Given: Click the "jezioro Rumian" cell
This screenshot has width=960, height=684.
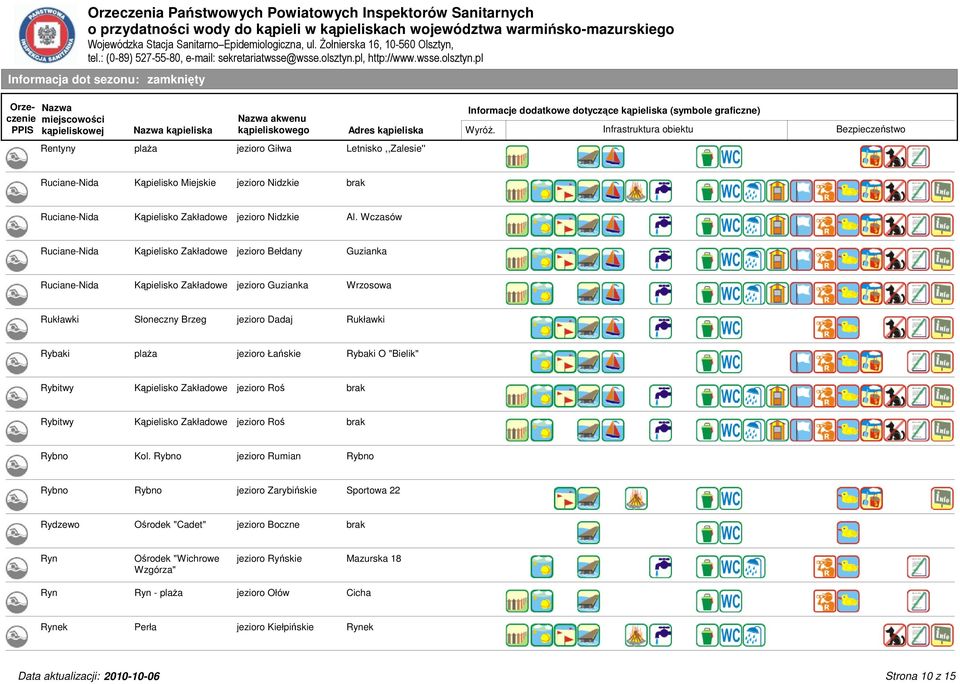Looking at the screenshot, I should click(x=269, y=456).
